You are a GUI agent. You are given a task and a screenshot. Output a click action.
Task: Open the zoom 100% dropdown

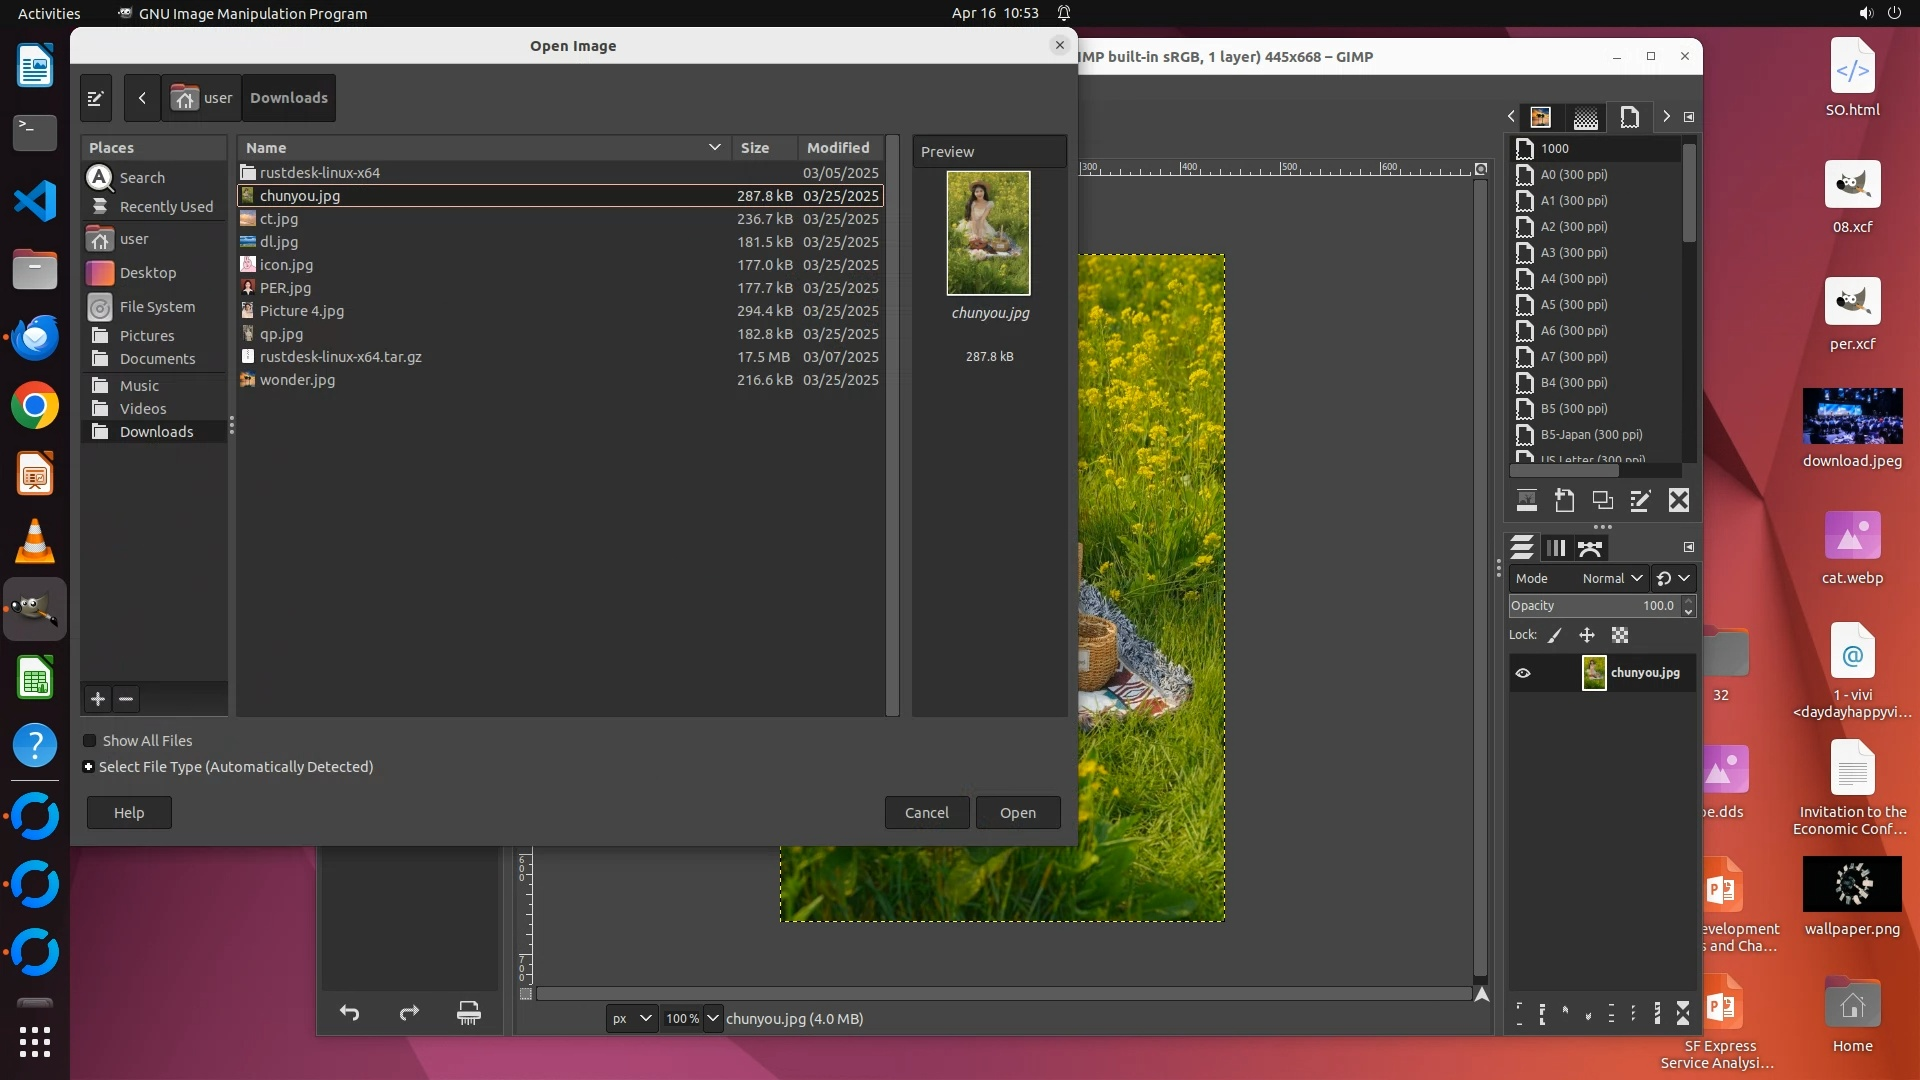pyautogui.click(x=712, y=1019)
